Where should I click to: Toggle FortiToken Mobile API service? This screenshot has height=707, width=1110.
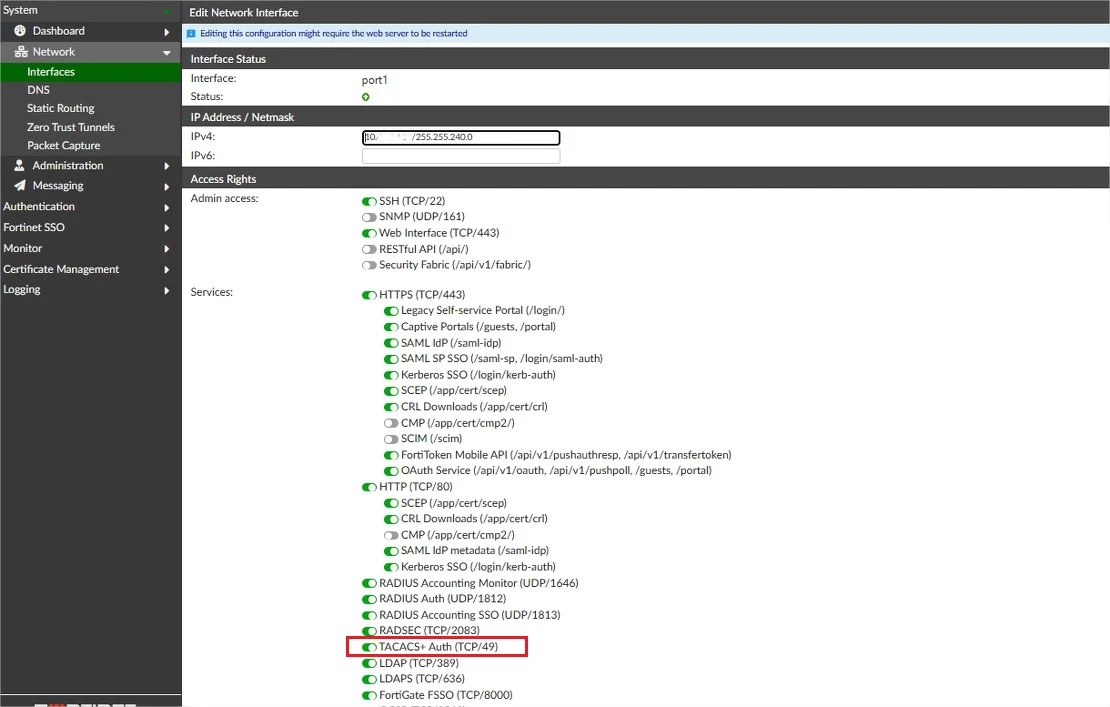[391, 456]
